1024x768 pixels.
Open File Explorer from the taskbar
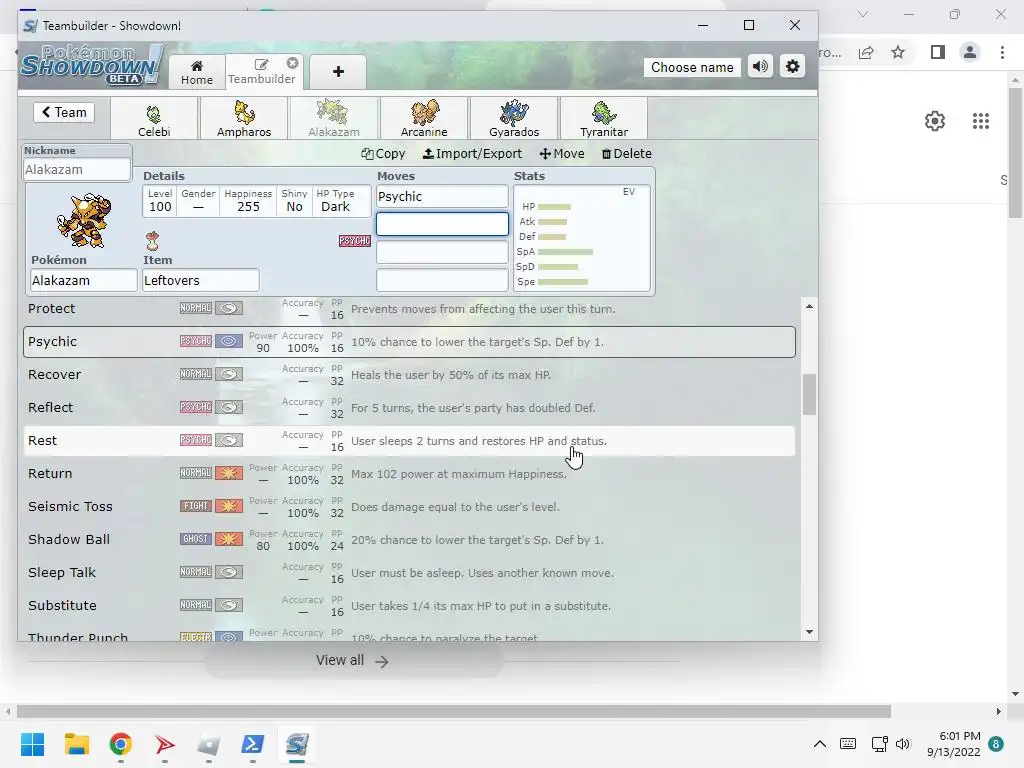click(76, 744)
